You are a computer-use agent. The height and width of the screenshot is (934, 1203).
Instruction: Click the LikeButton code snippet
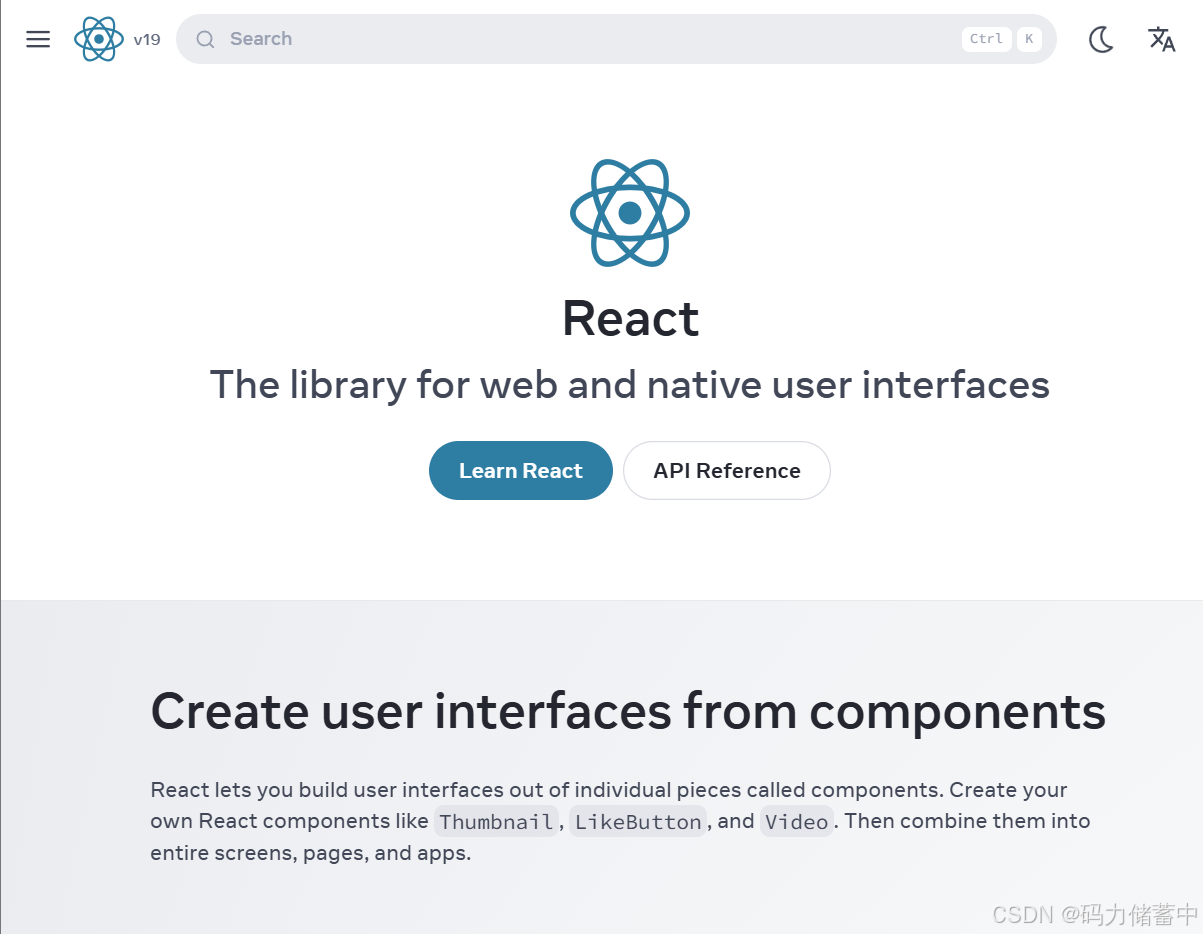pyautogui.click(x=638, y=822)
